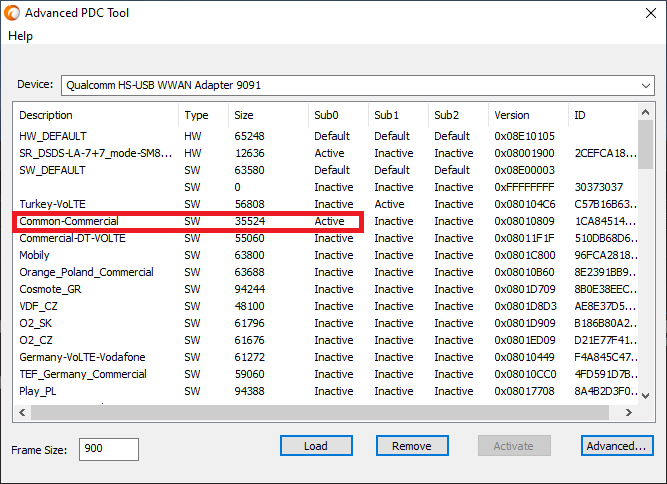The image size is (667, 484).
Task: Click size 94244 in Cosmote_GR row
Action: [249, 289]
